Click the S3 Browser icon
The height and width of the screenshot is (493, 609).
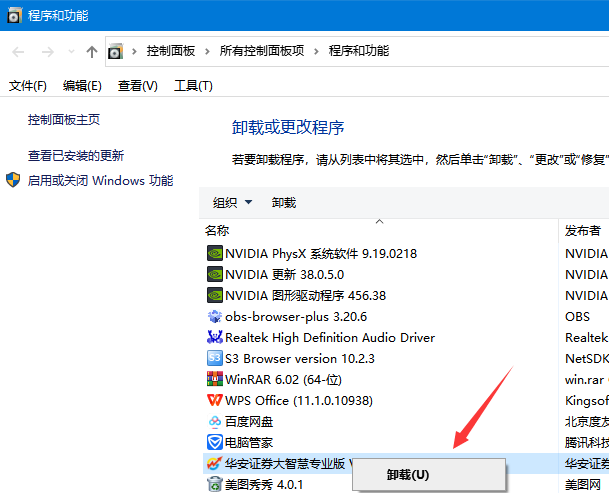pos(214,358)
